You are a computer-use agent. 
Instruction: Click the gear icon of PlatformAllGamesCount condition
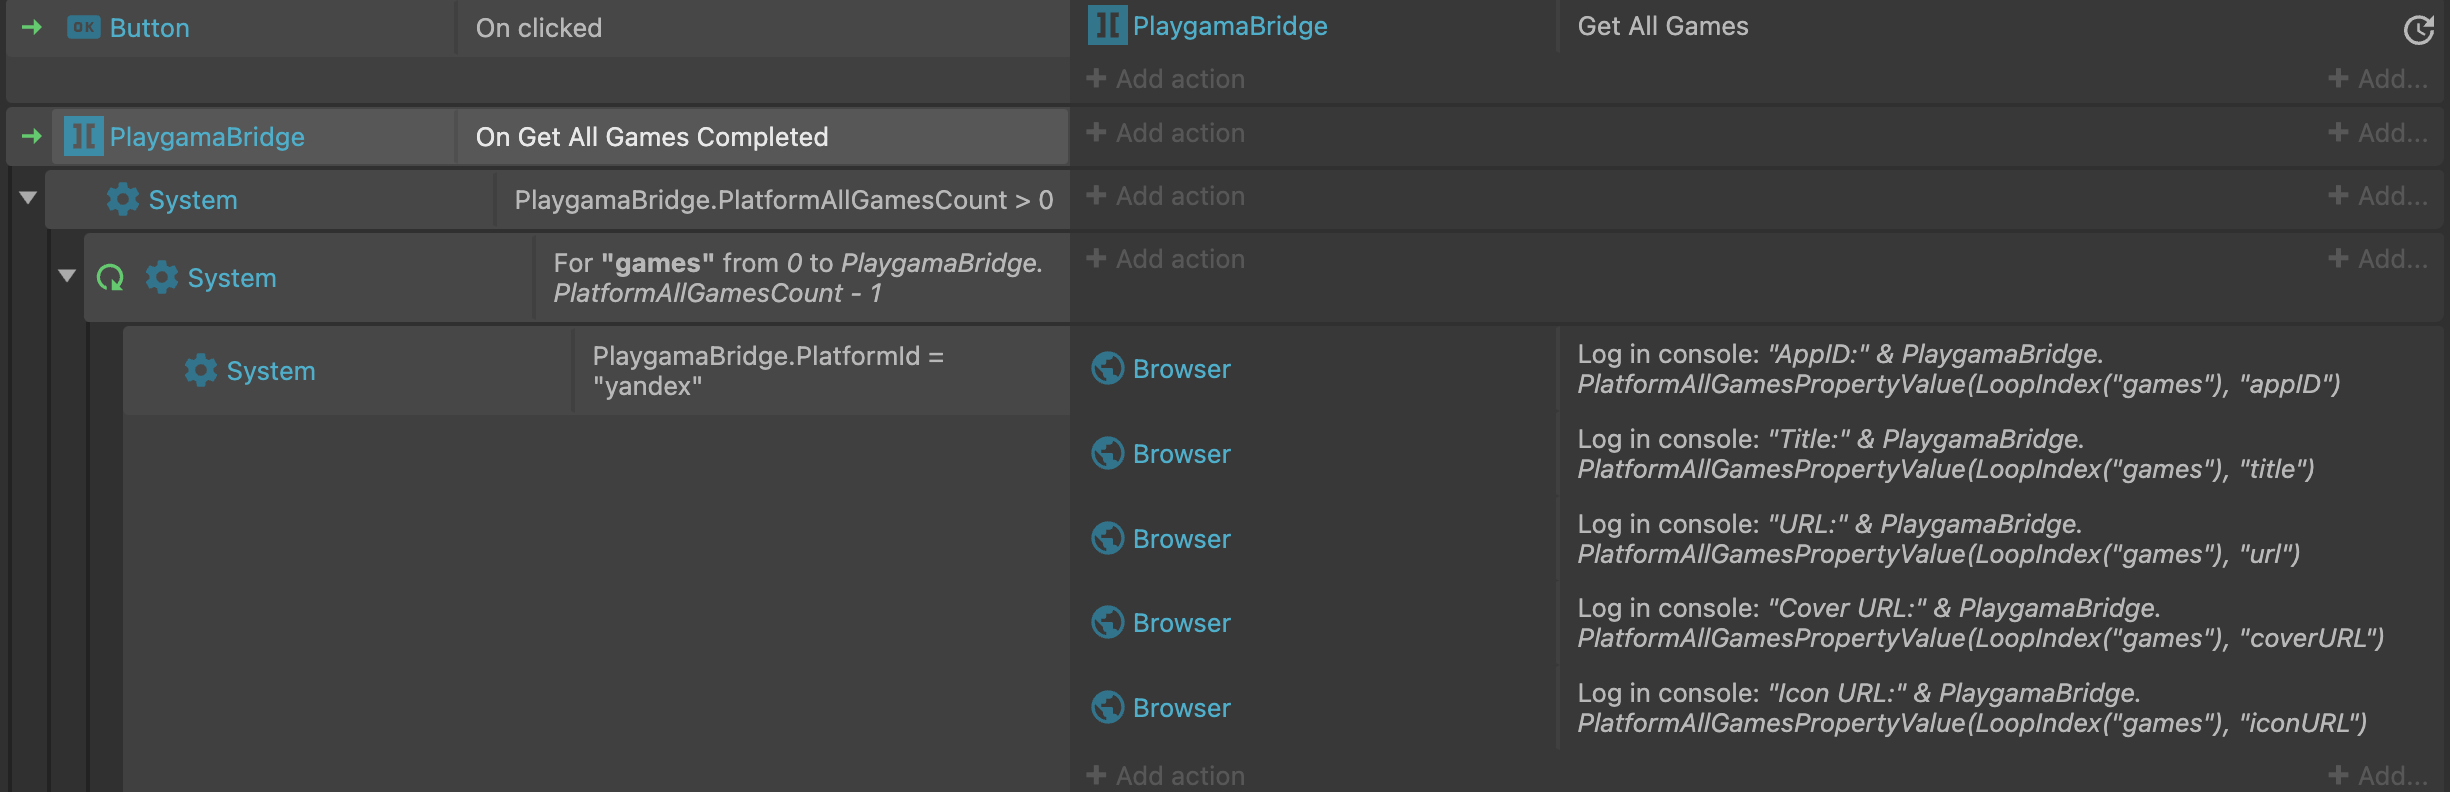(123, 199)
